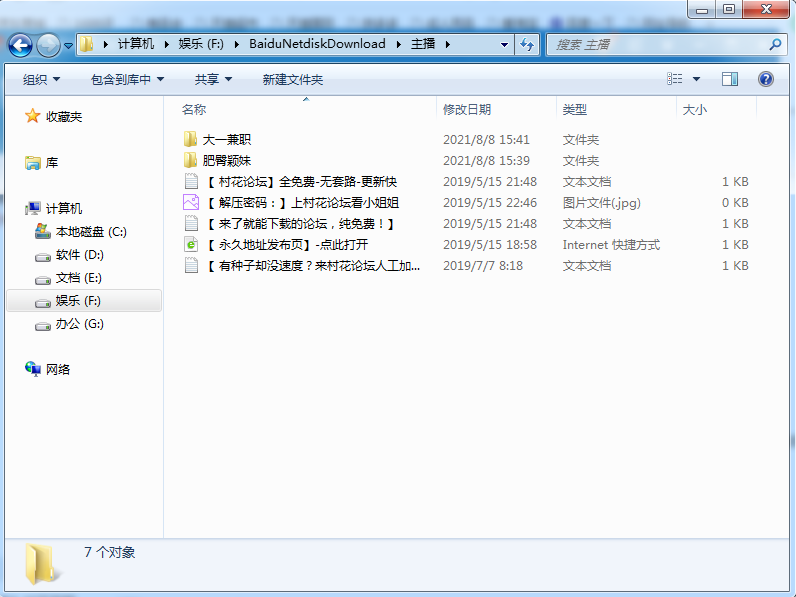Click the address bar refresh button
Screen dimensions: 796x597
pyautogui.click(x=528, y=45)
